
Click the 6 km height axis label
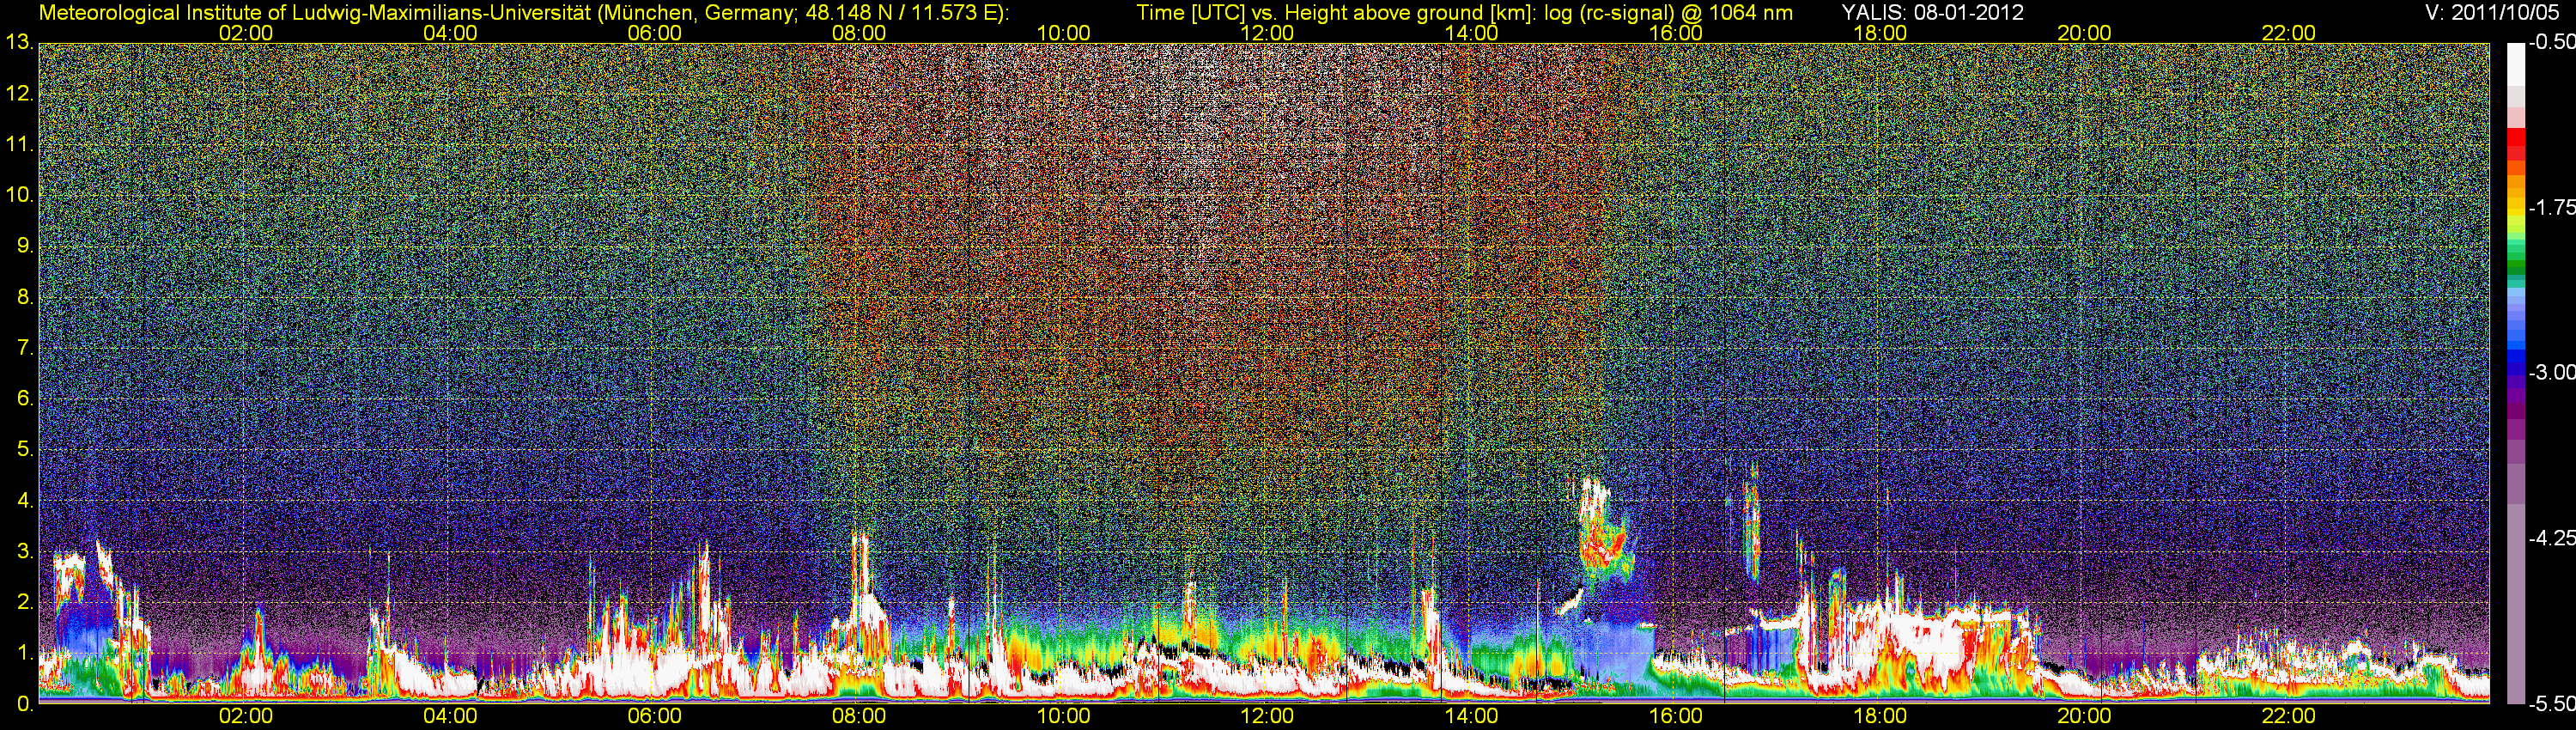tap(25, 399)
